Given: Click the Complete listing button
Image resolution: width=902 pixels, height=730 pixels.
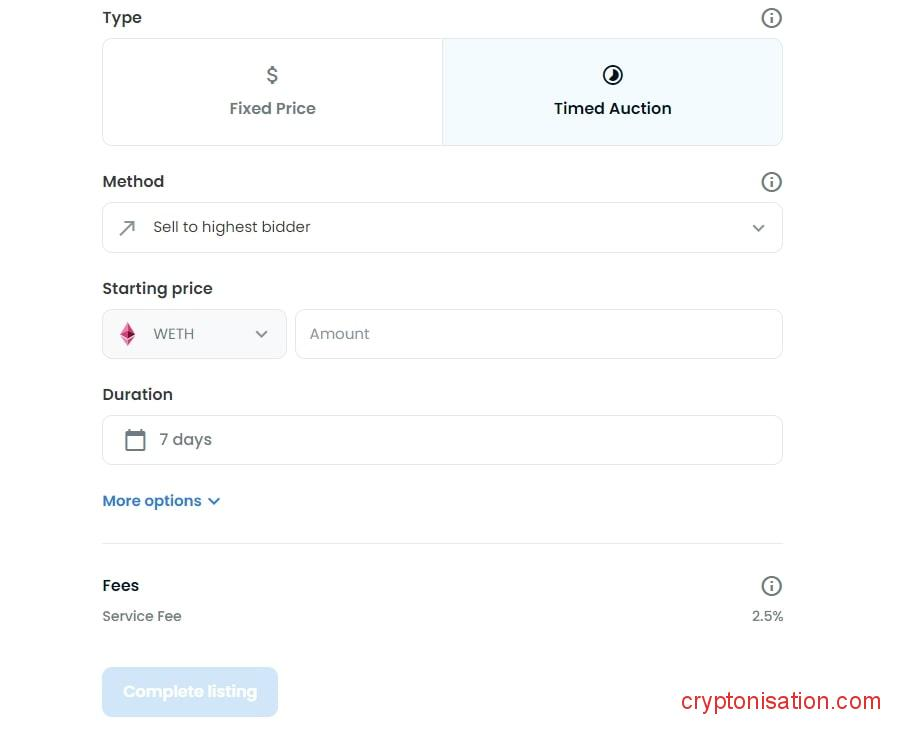Looking at the screenshot, I should click(x=190, y=692).
